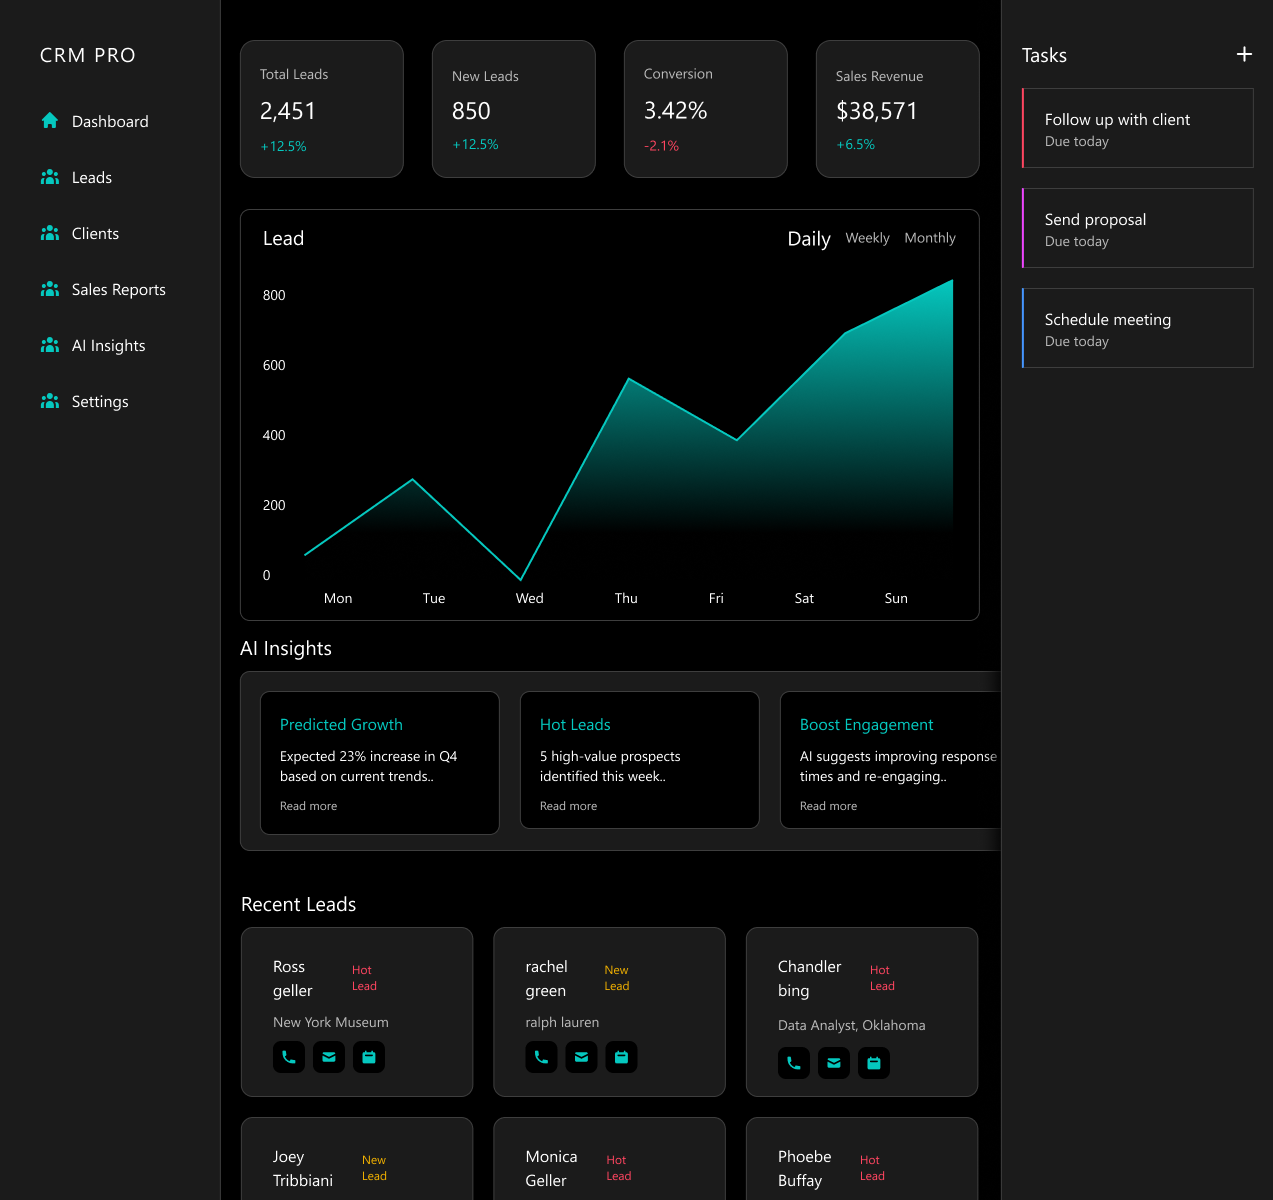1273x1200 pixels.
Task: Open the calendar icon on rachel green's card
Action: pos(621,1057)
